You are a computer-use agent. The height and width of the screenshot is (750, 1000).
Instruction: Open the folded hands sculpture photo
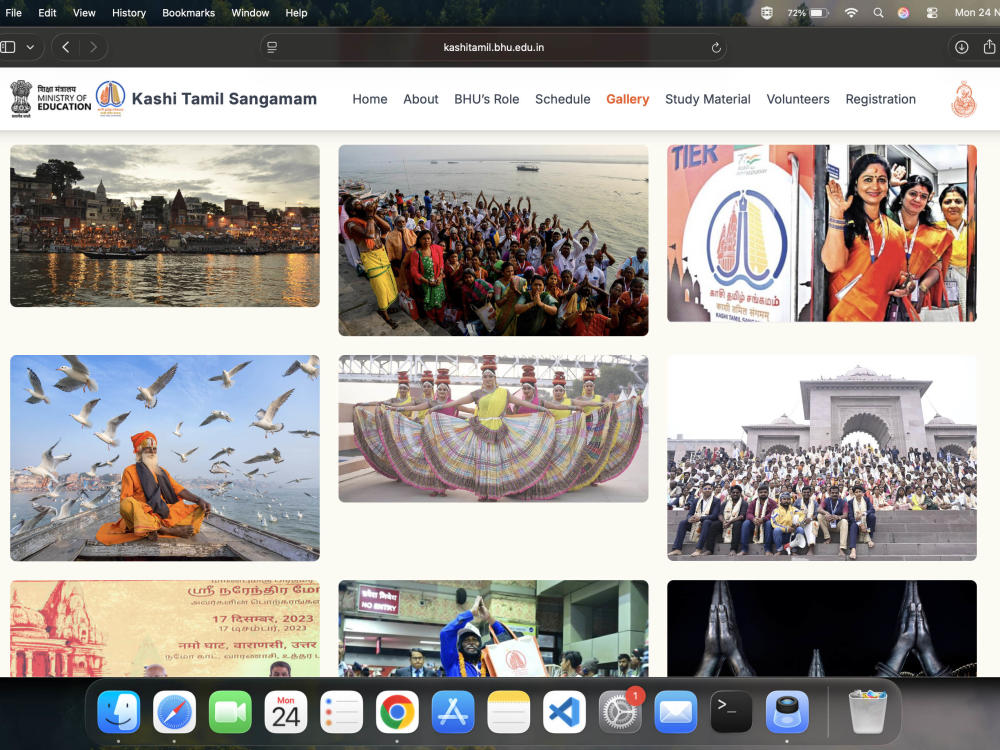tap(822, 628)
